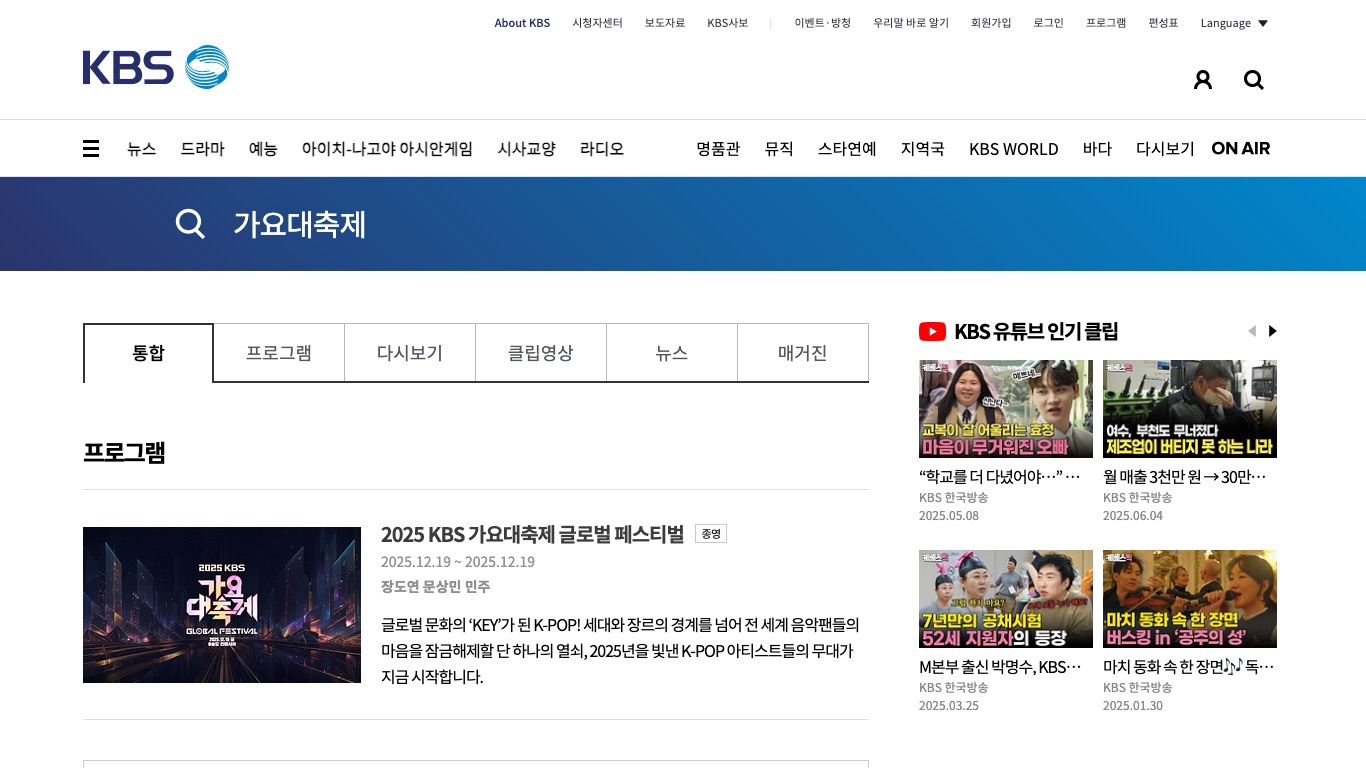Play the 버스킹 in 공주의 성 clip

click(1190, 599)
